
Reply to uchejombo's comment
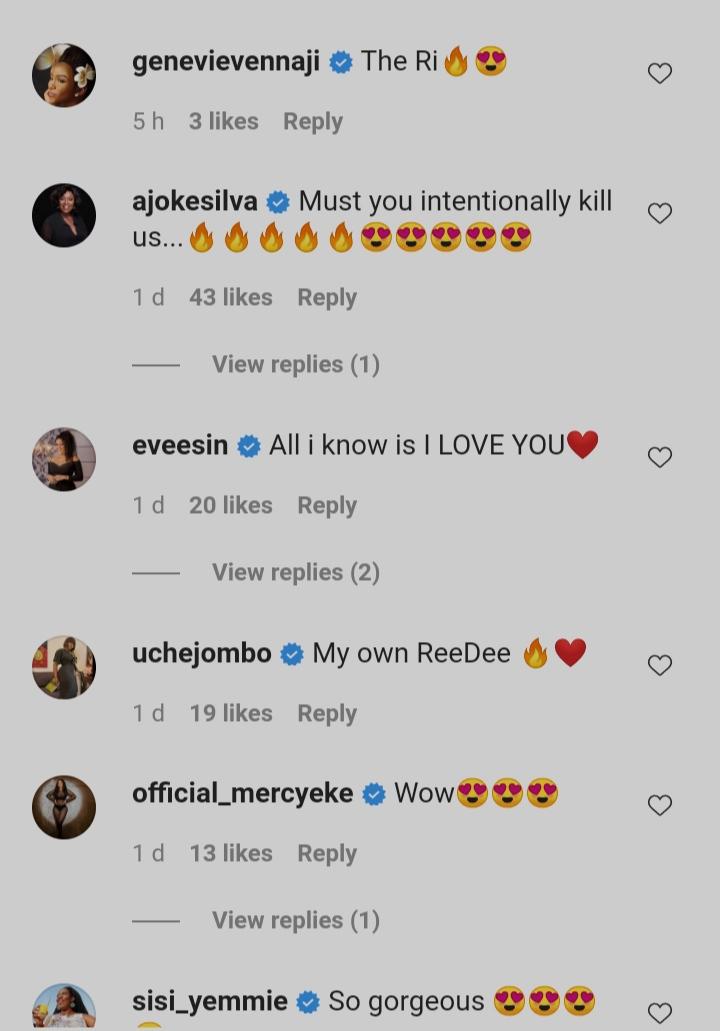click(326, 714)
